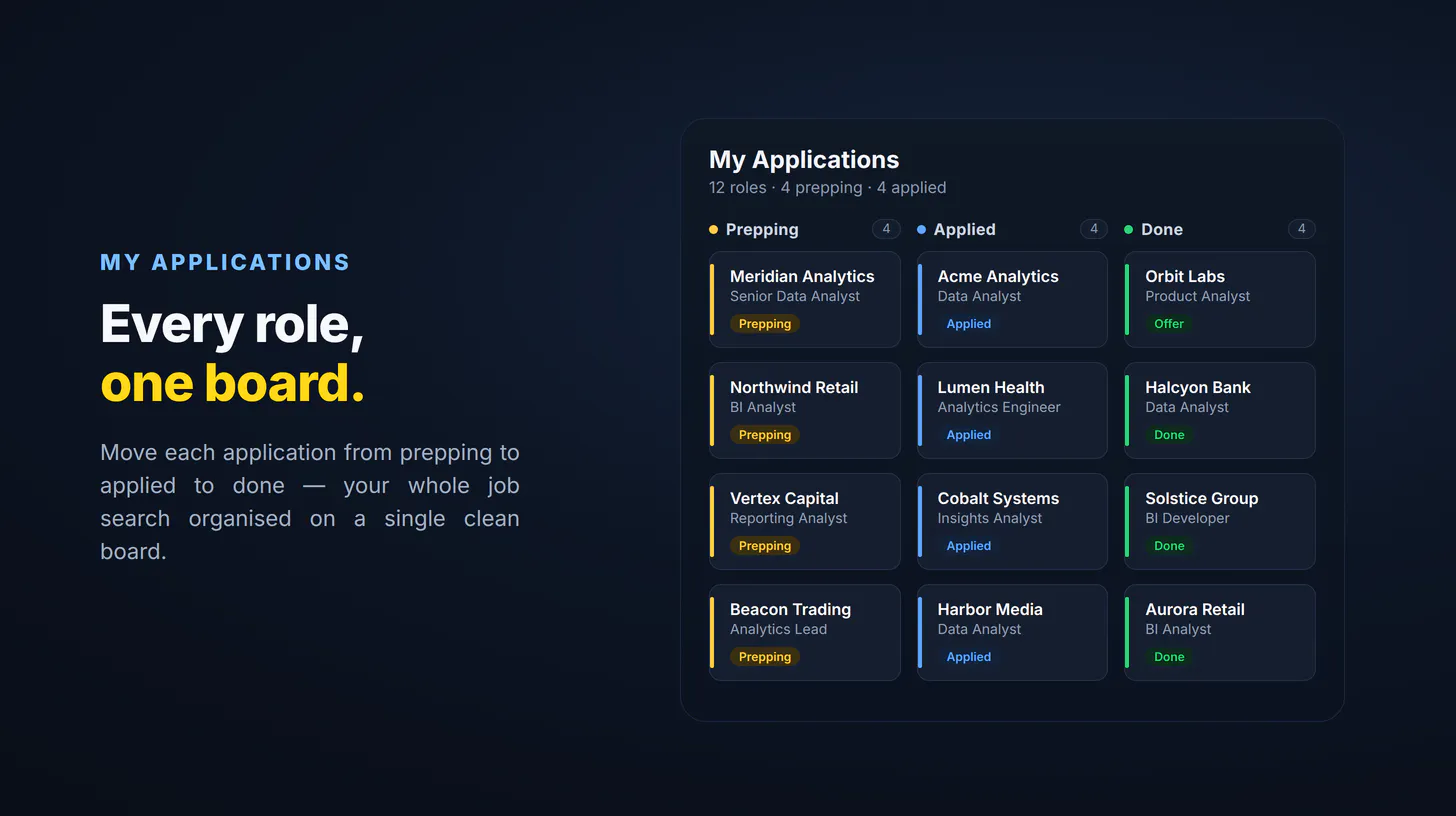The width and height of the screenshot is (1456, 816).
Task: Click the blue "MY APPLICATIONS" eyebrow label
Action: [x=225, y=263]
